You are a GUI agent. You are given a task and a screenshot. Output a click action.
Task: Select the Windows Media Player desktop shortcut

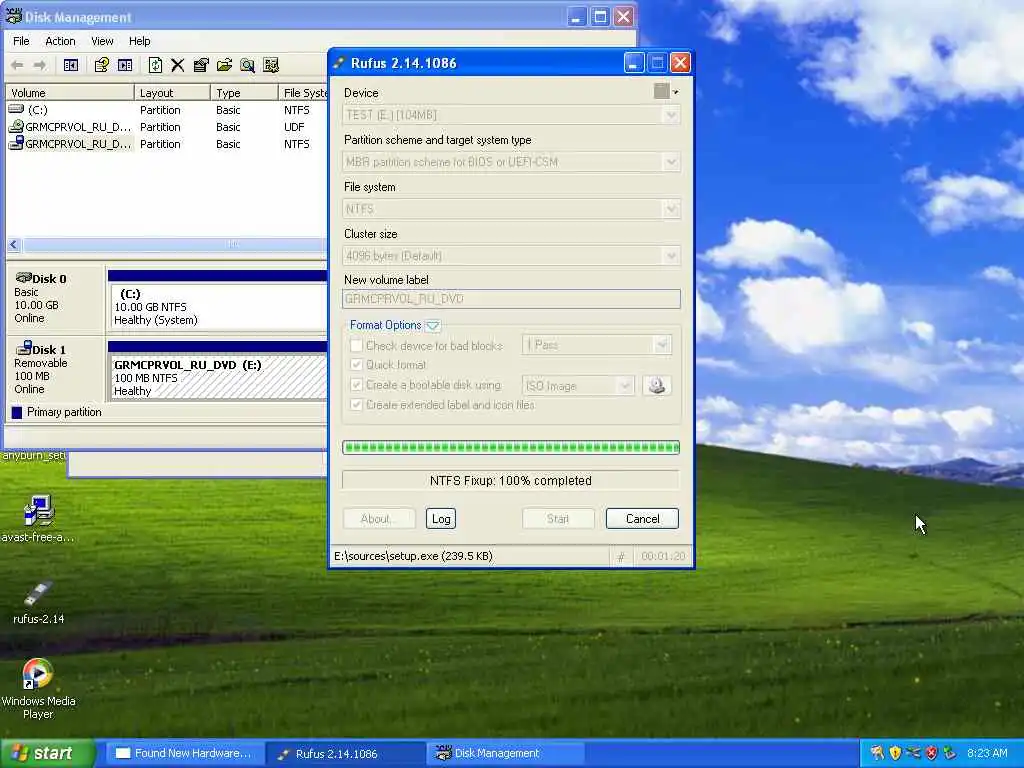pos(38,688)
